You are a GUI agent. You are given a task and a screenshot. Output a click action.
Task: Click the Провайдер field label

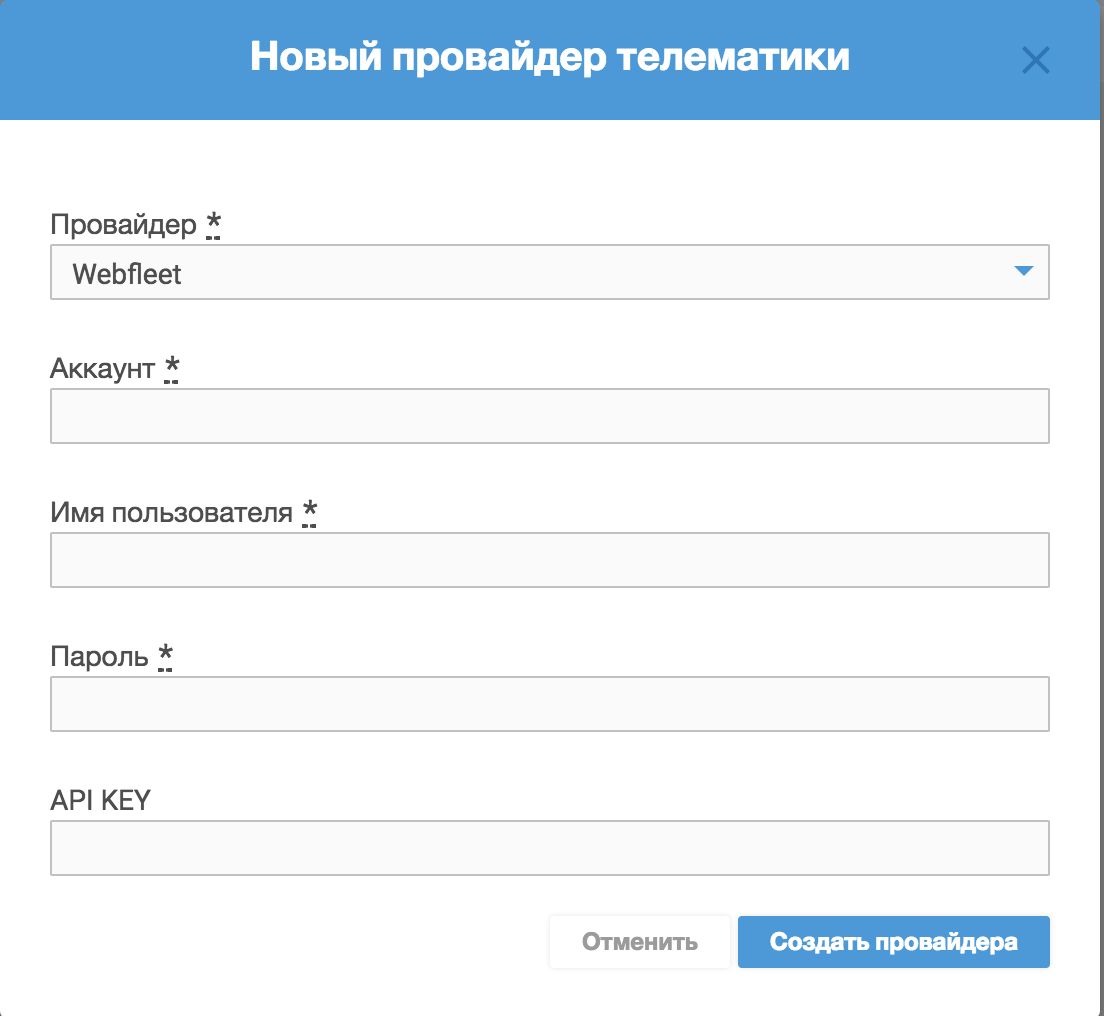[124, 225]
